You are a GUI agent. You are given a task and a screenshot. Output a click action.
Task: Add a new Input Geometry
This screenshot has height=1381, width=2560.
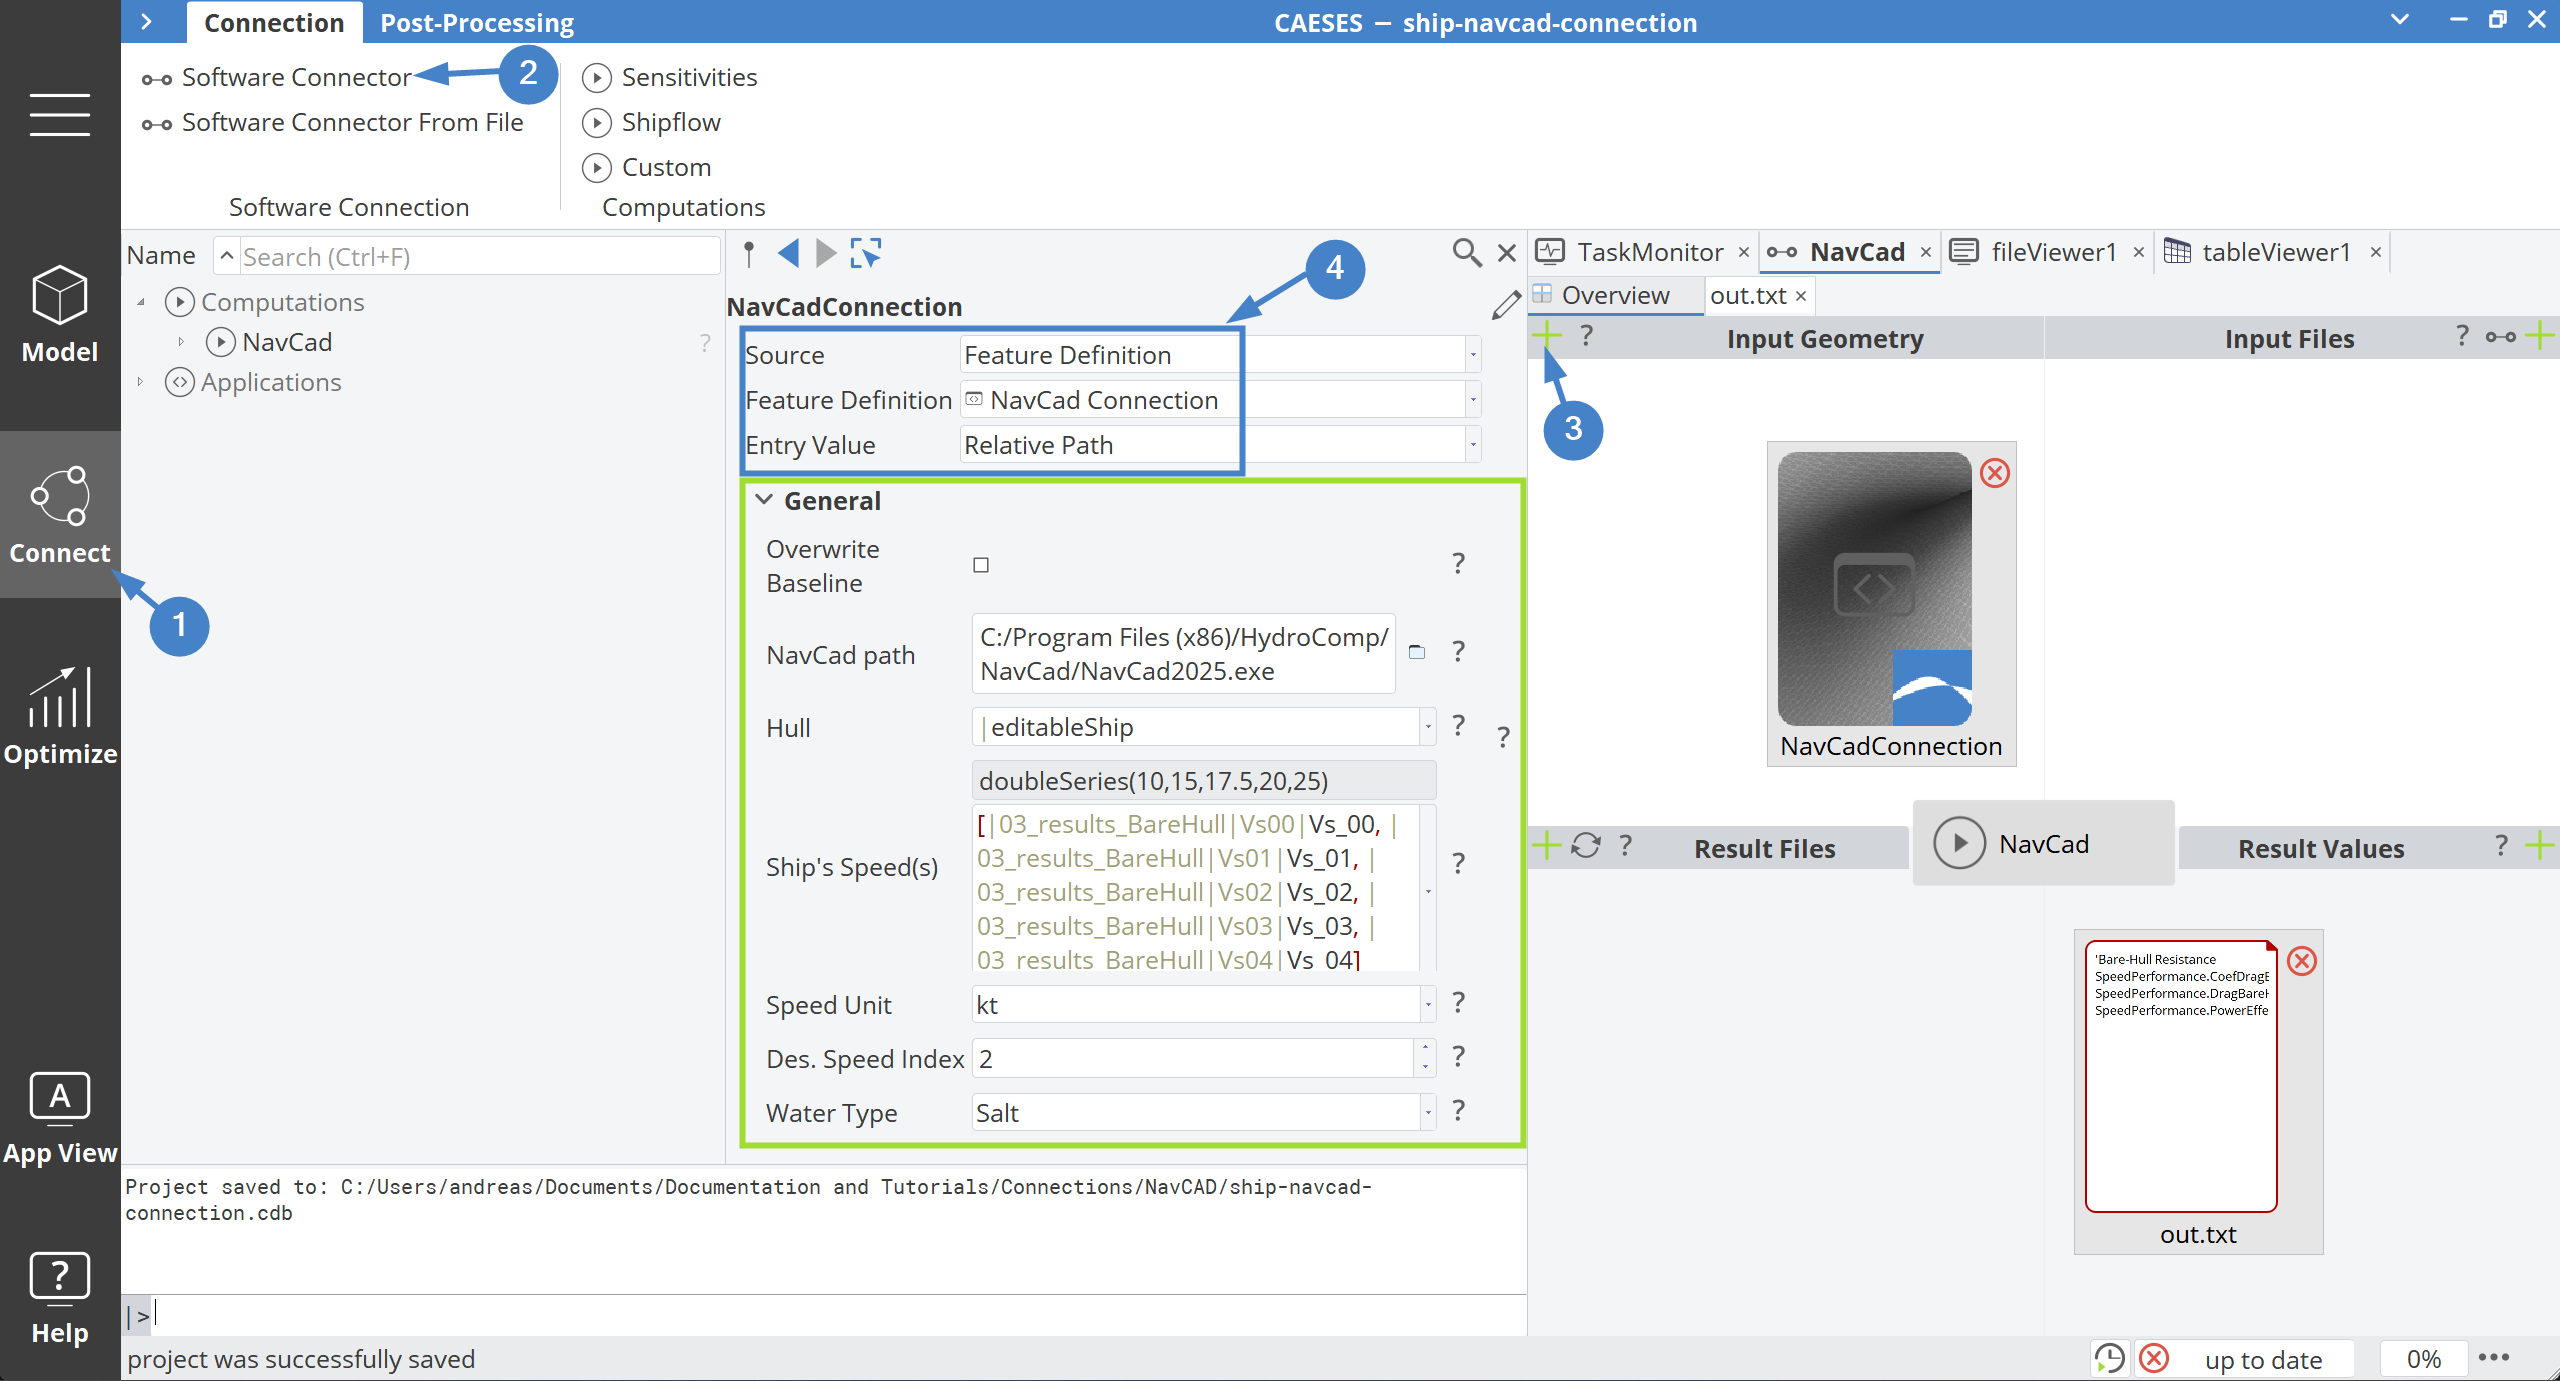pos(1546,335)
